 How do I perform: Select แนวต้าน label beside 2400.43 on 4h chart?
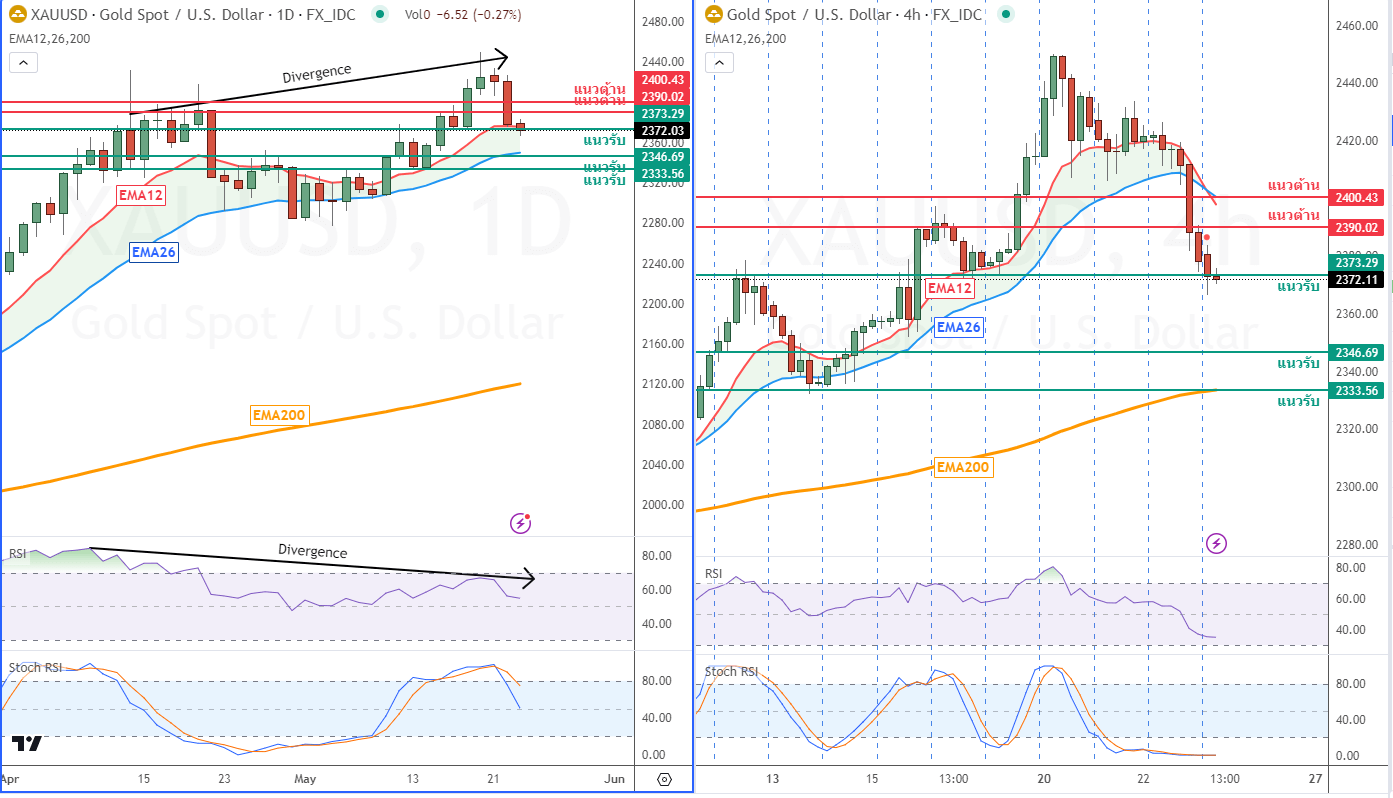(x=1293, y=186)
